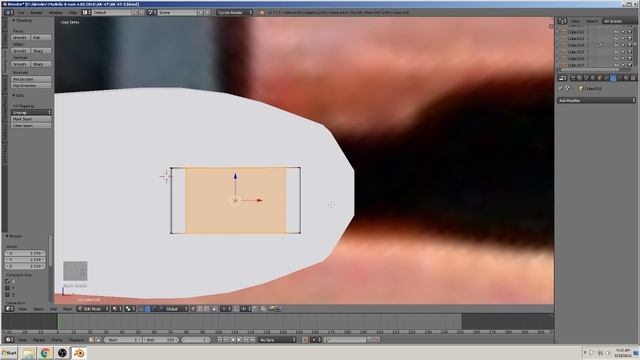Open the Timeline Playback menu
This screenshot has height=360, width=640.
(x=76, y=340)
